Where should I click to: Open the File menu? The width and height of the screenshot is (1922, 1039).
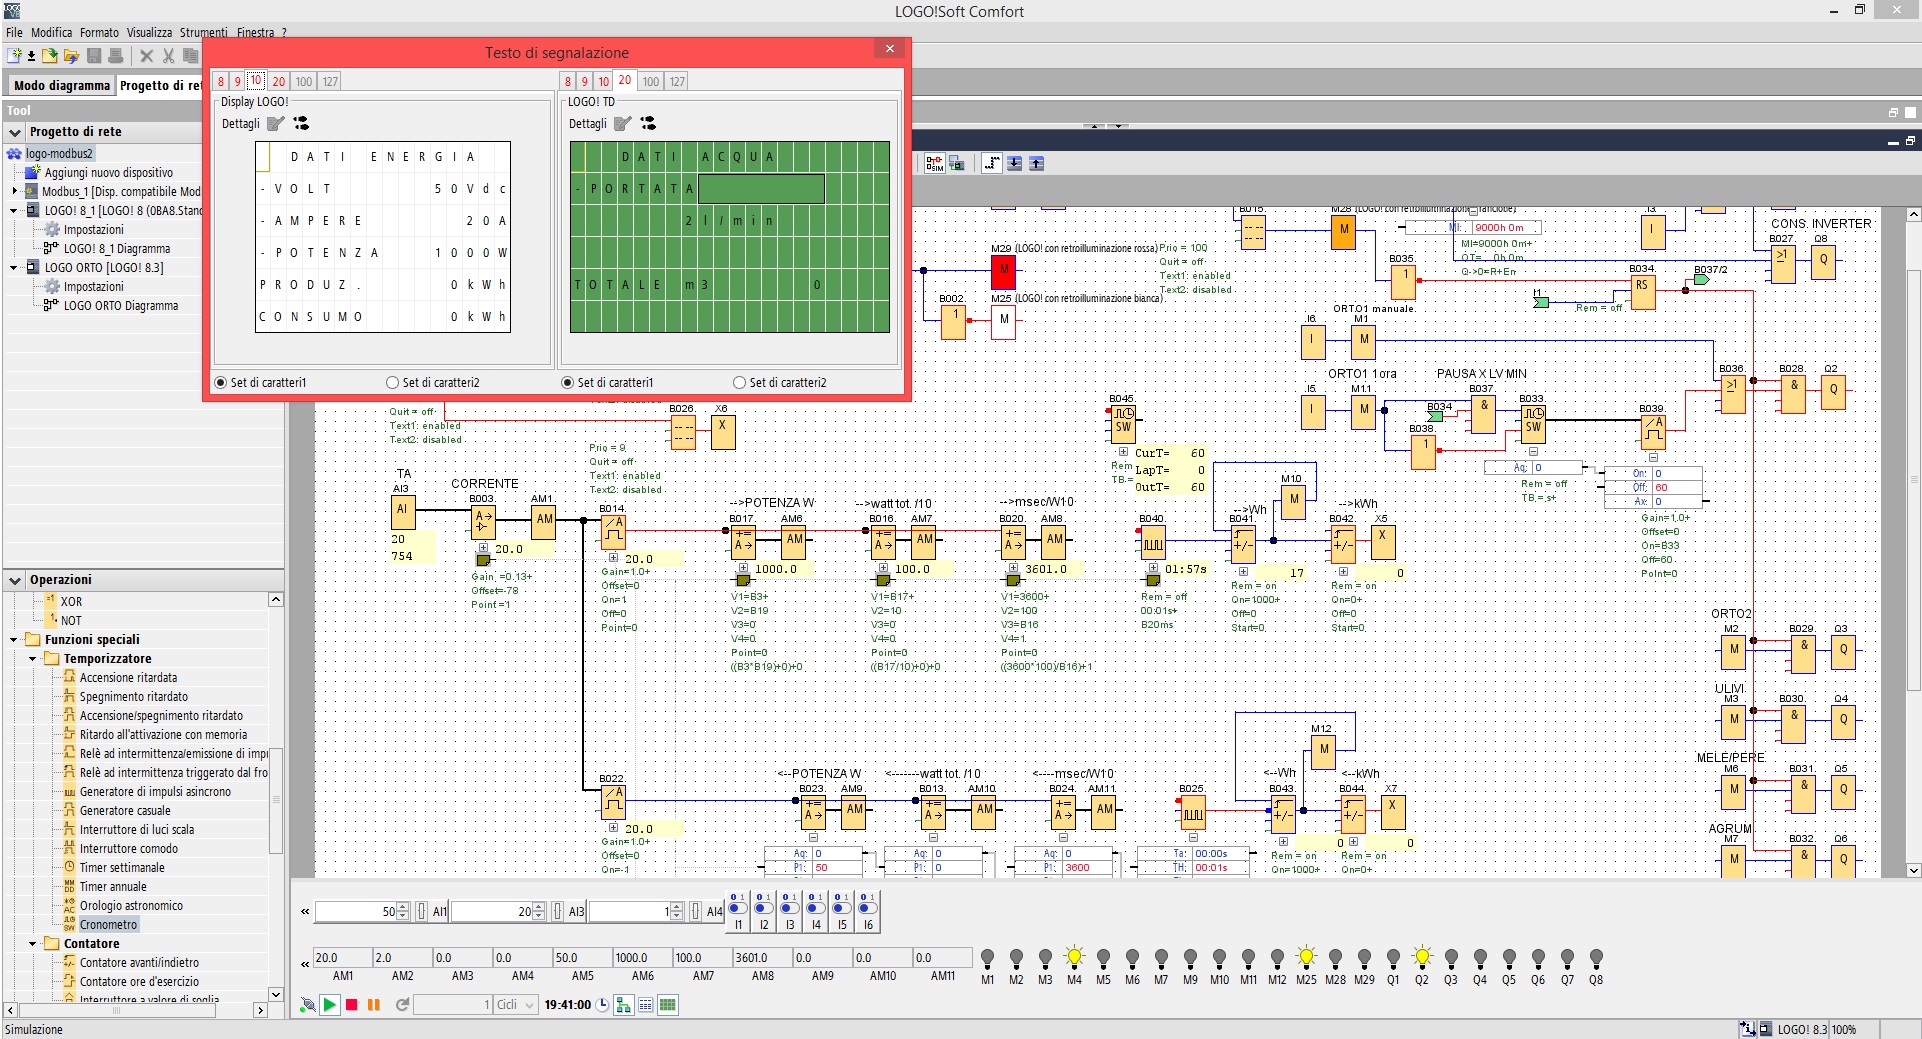14,32
